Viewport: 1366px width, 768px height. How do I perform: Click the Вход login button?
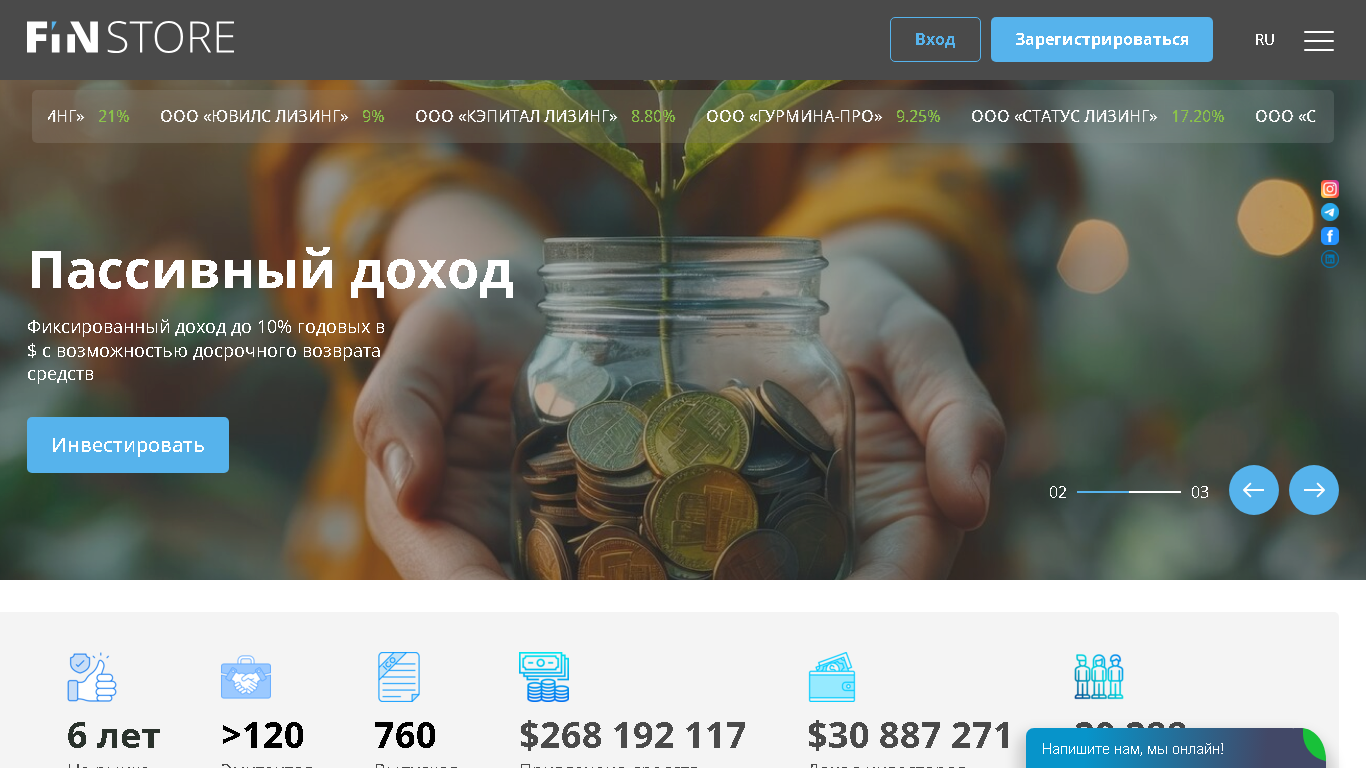[935, 40]
